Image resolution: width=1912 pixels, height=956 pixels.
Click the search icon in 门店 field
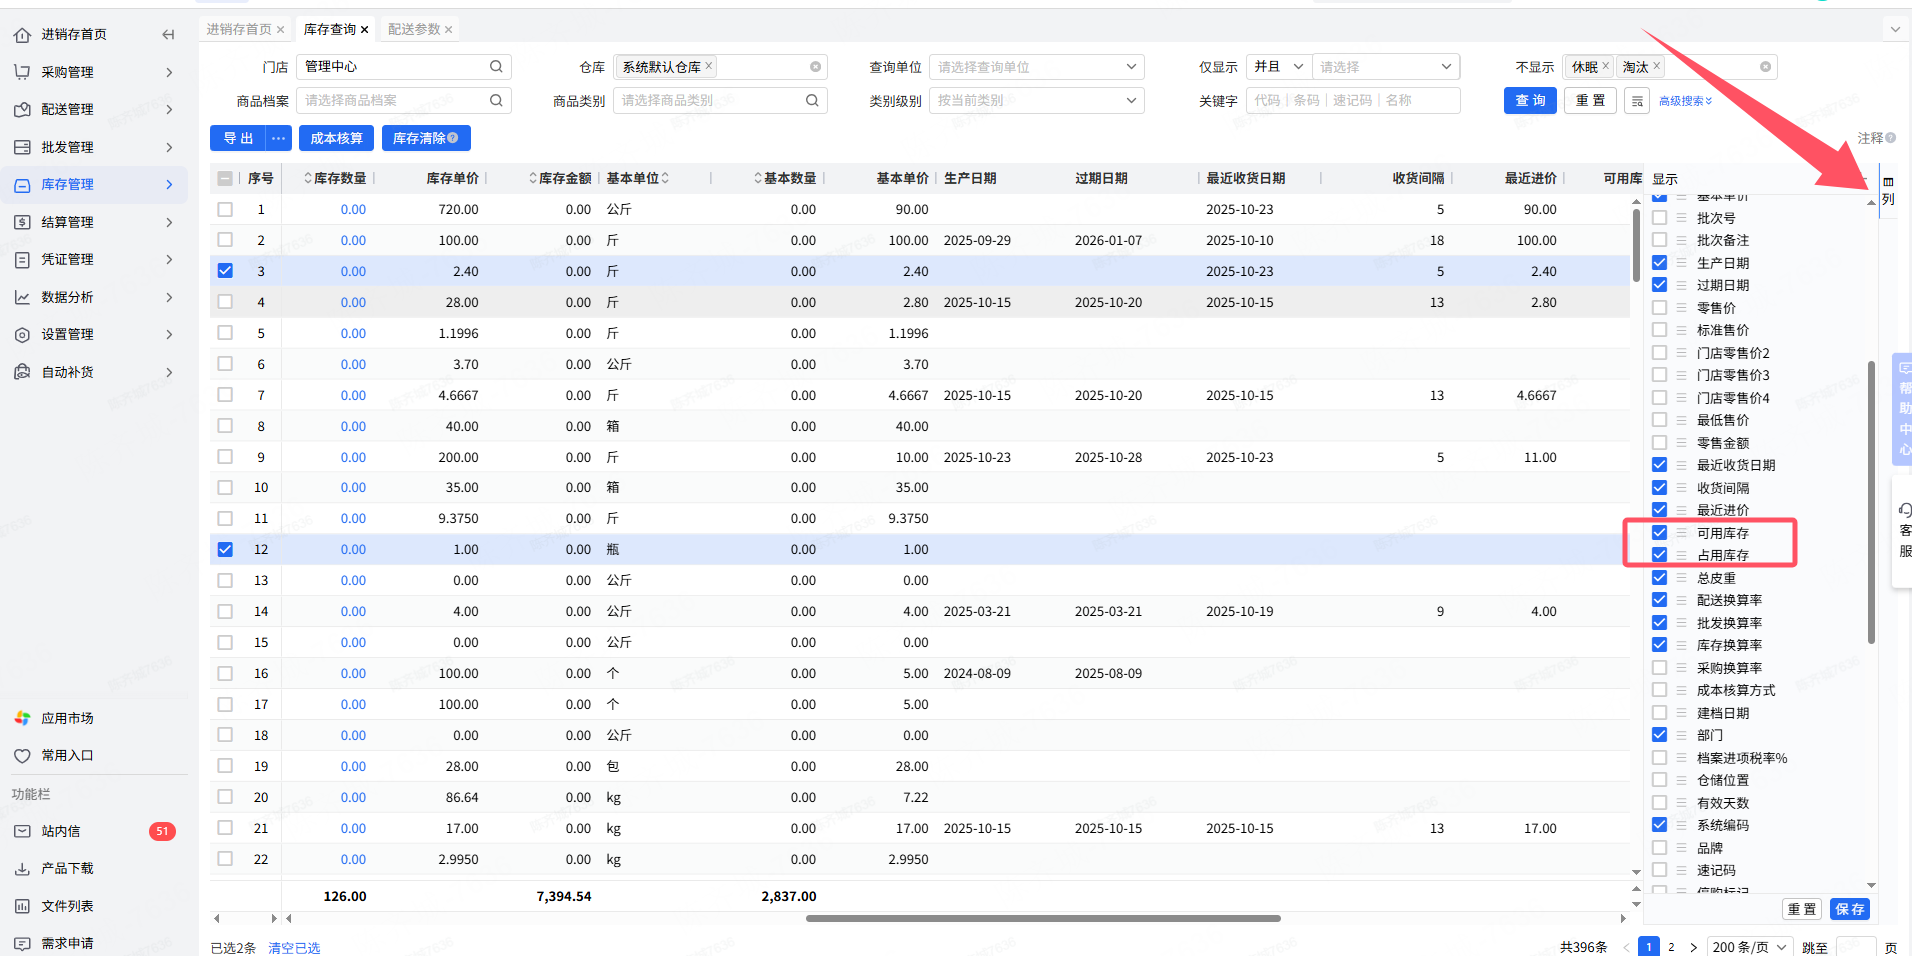tap(496, 67)
